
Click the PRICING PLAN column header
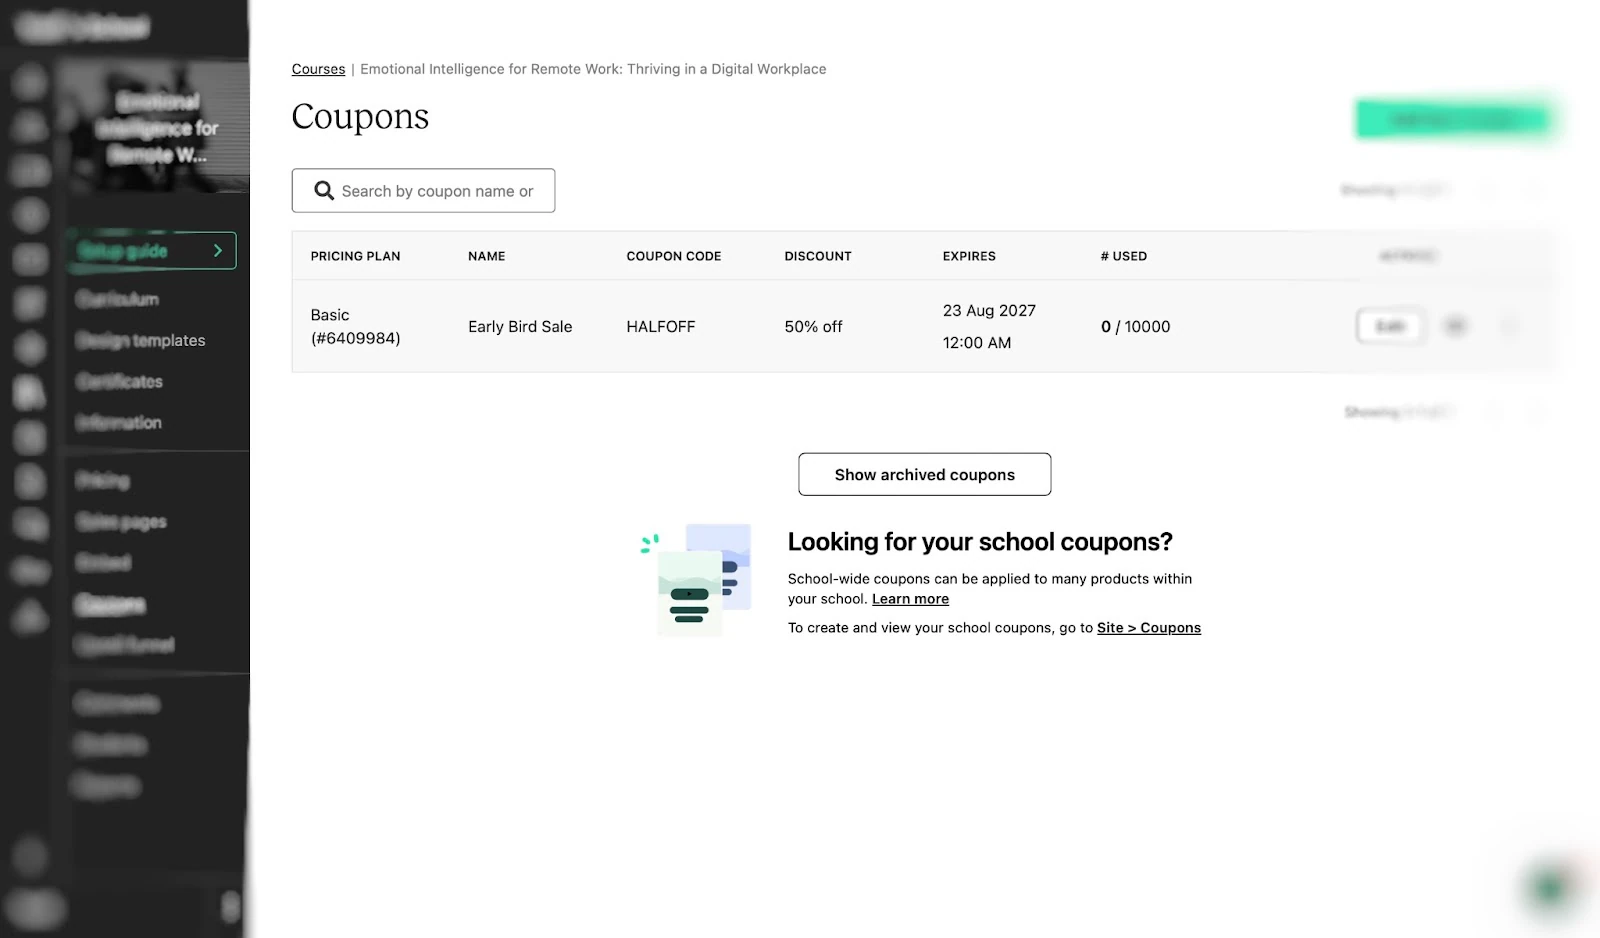(x=355, y=256)
